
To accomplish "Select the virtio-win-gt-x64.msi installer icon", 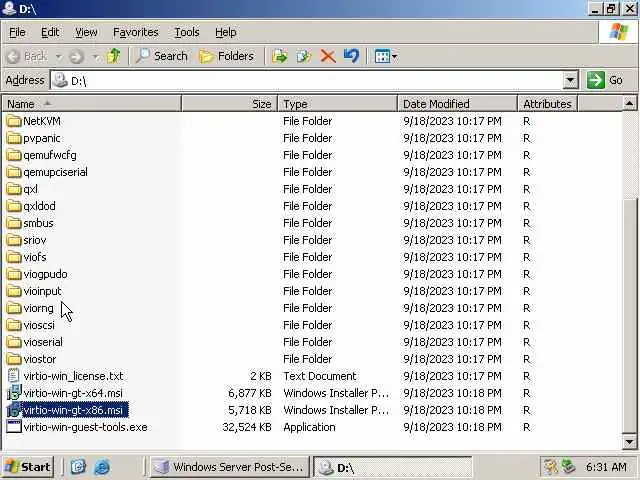I will [14, 393].
